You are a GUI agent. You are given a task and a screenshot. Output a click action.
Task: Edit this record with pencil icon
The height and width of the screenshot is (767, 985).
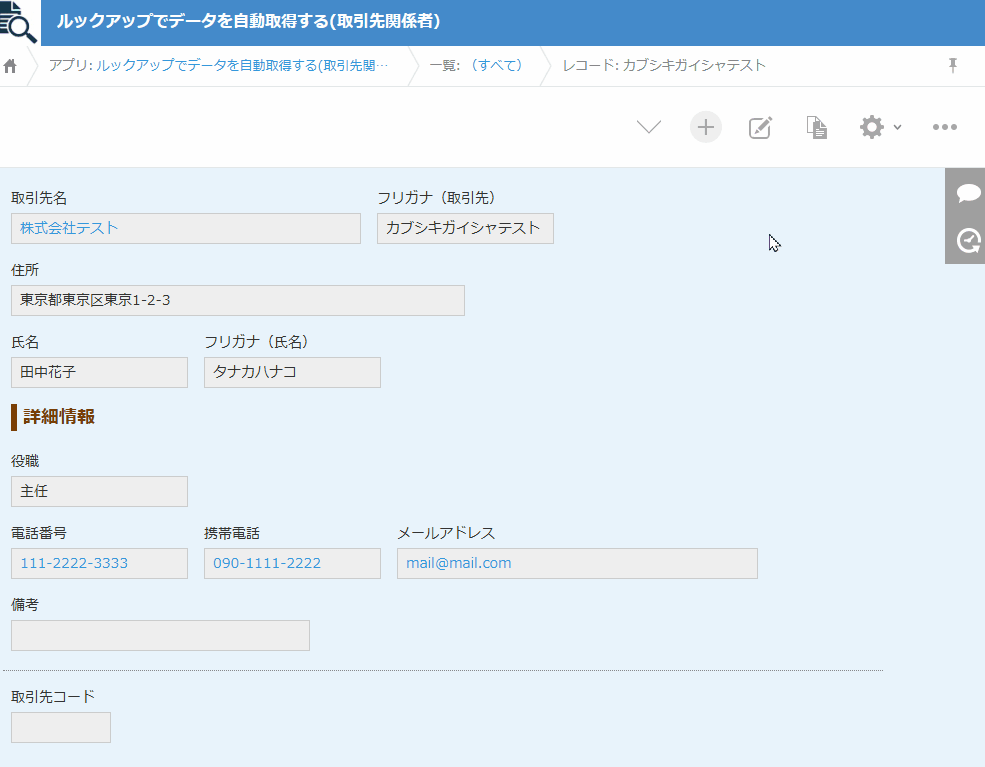(760, 127)
